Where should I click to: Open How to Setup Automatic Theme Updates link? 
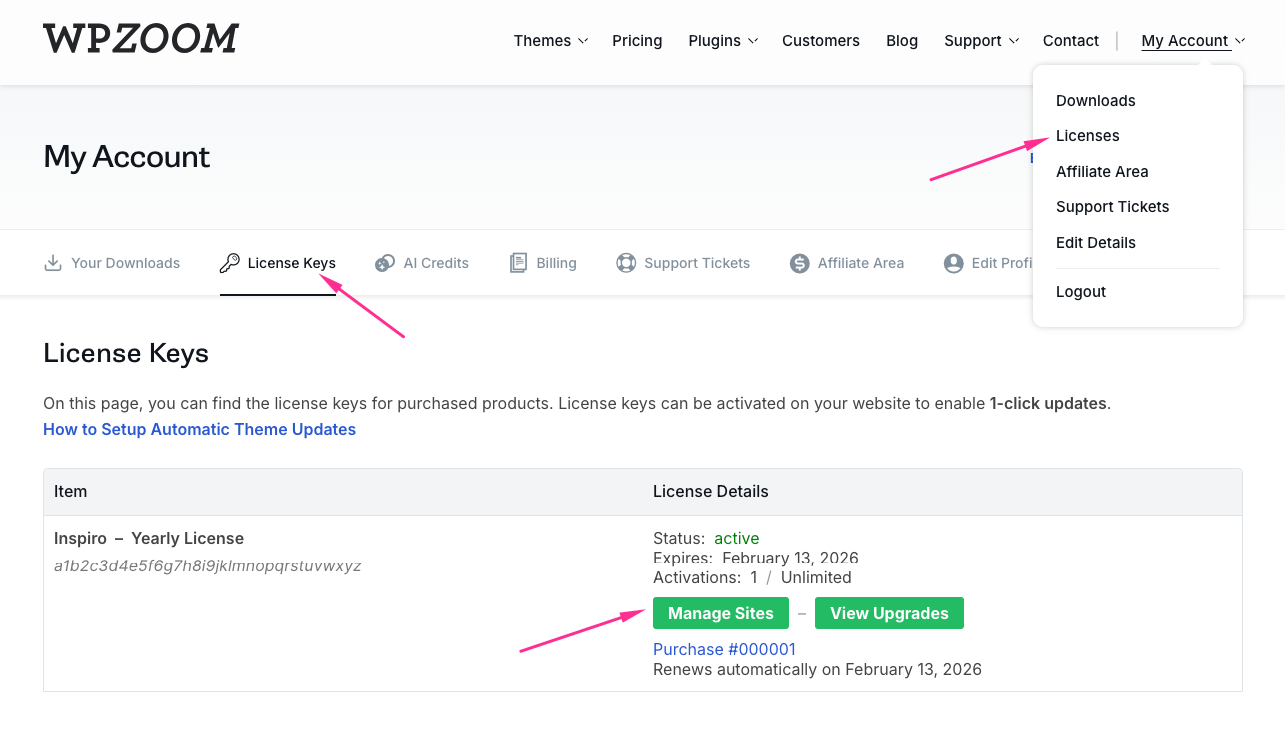pos(199,429)
